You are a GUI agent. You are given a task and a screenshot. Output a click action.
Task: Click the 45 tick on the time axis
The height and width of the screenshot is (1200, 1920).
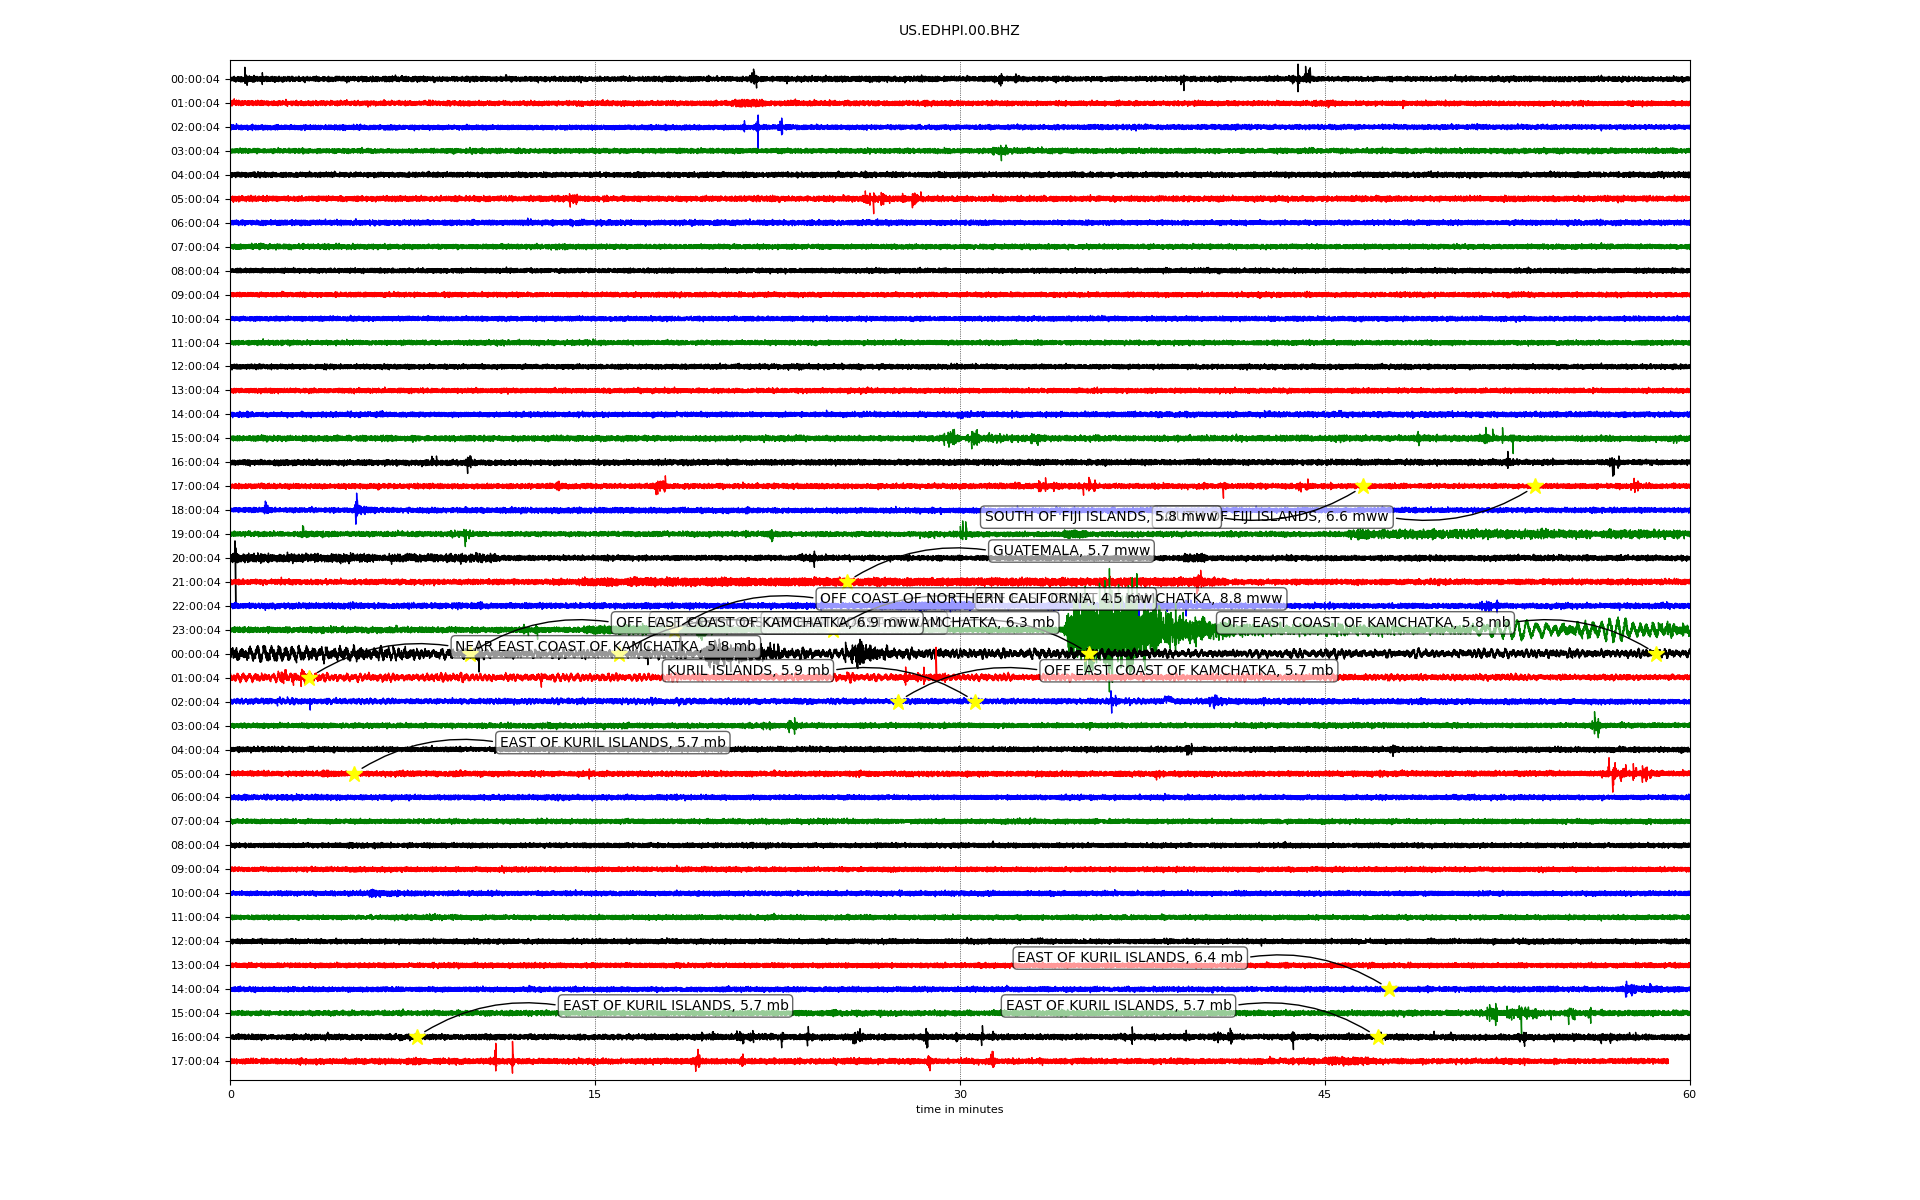tap(1325, 1094)
